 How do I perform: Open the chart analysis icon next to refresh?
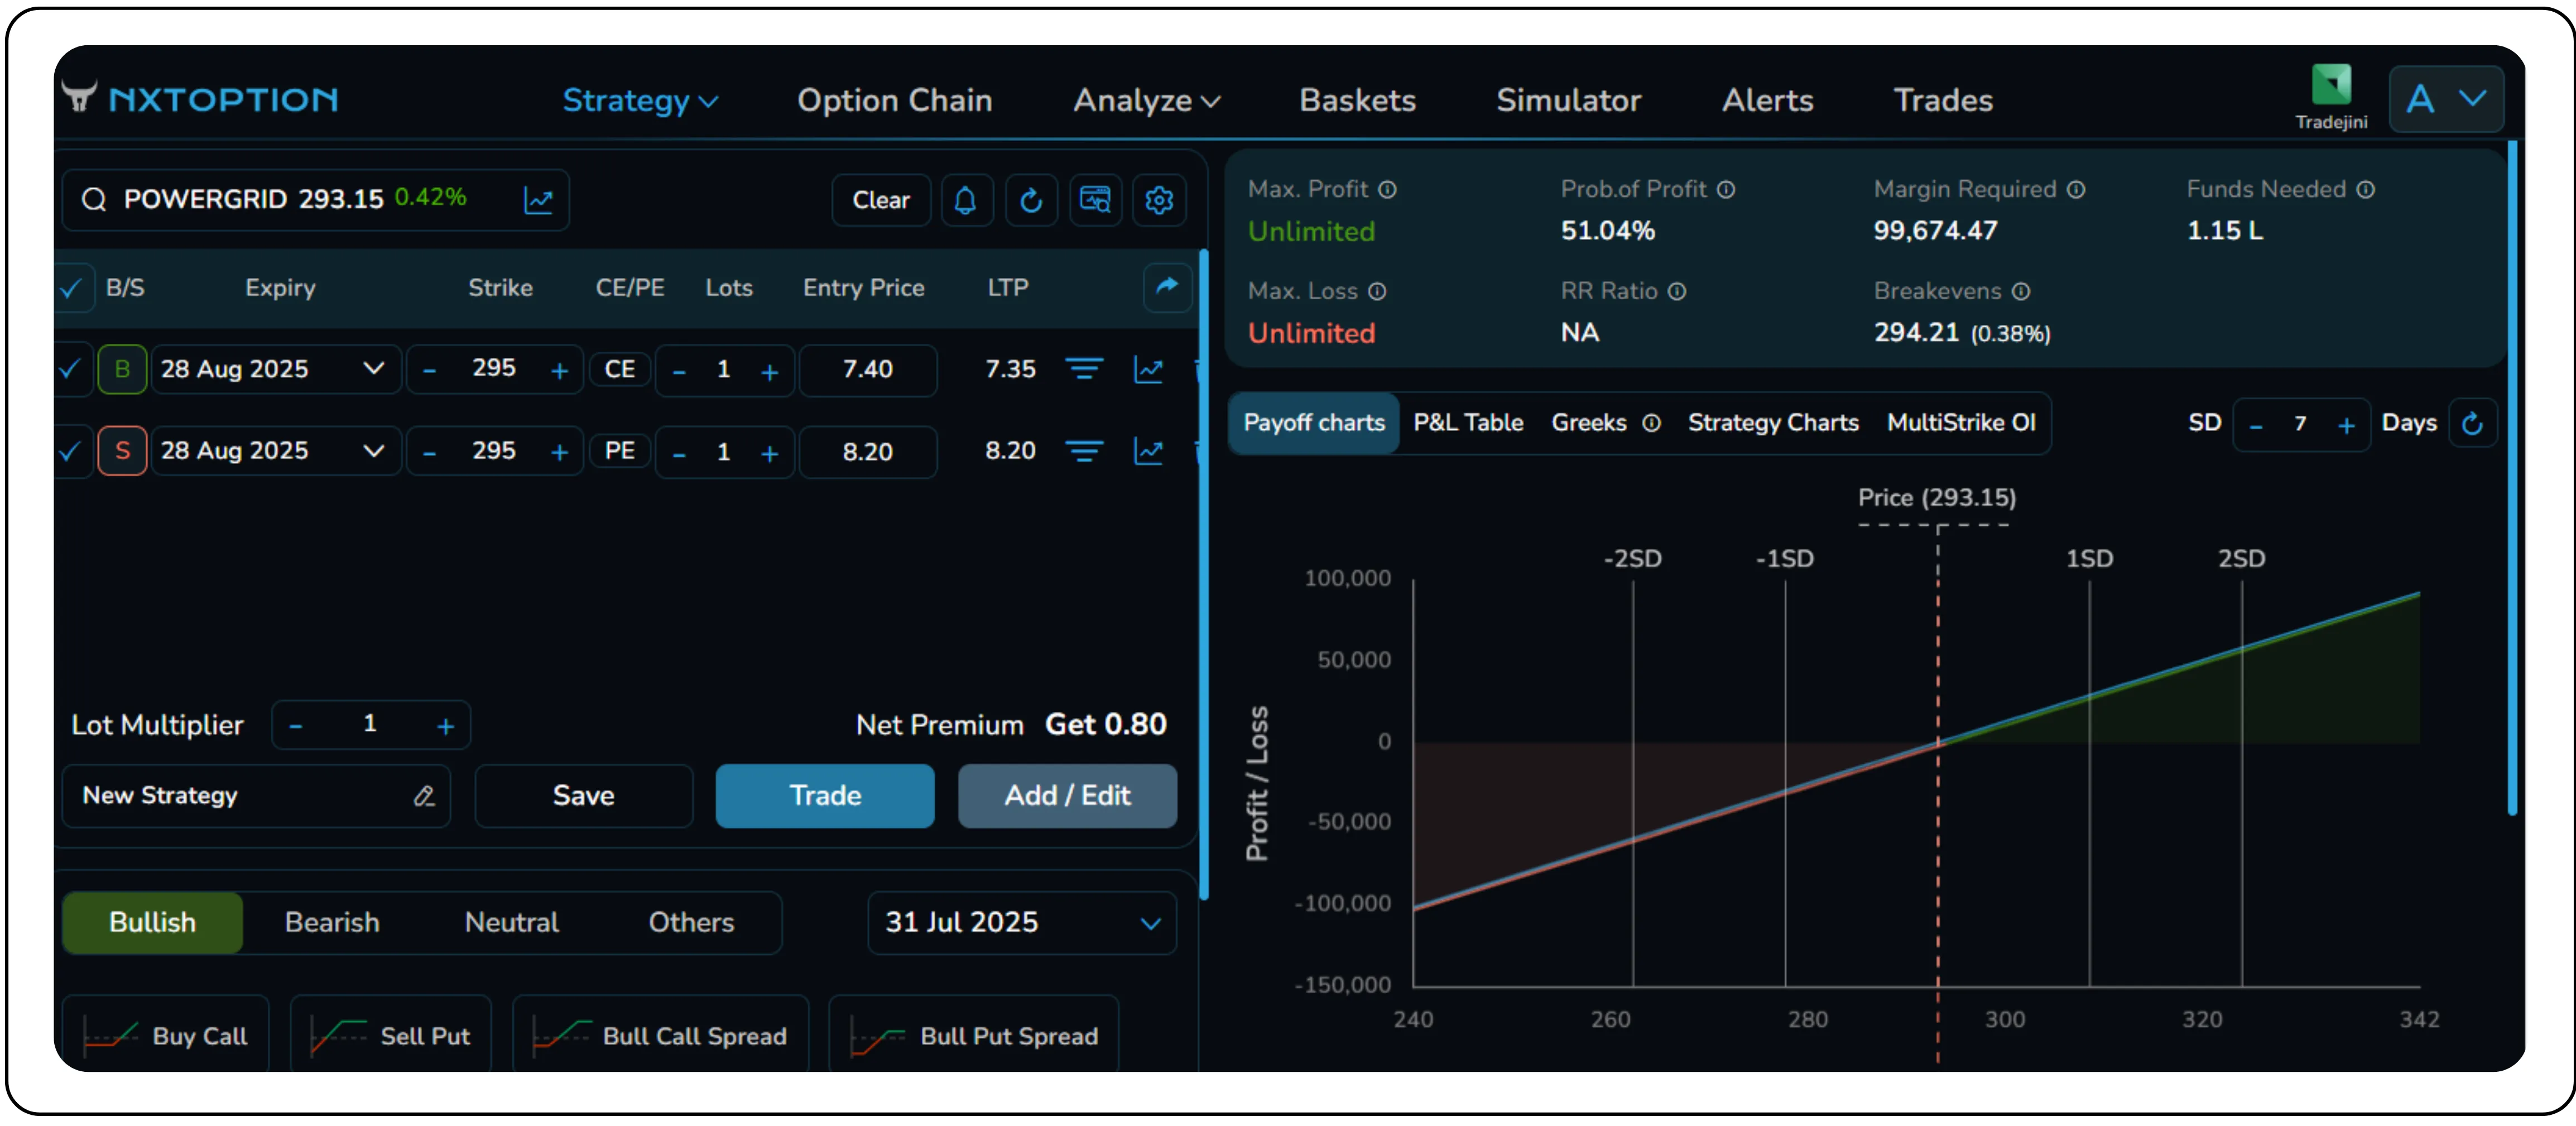pos(1095,200)
